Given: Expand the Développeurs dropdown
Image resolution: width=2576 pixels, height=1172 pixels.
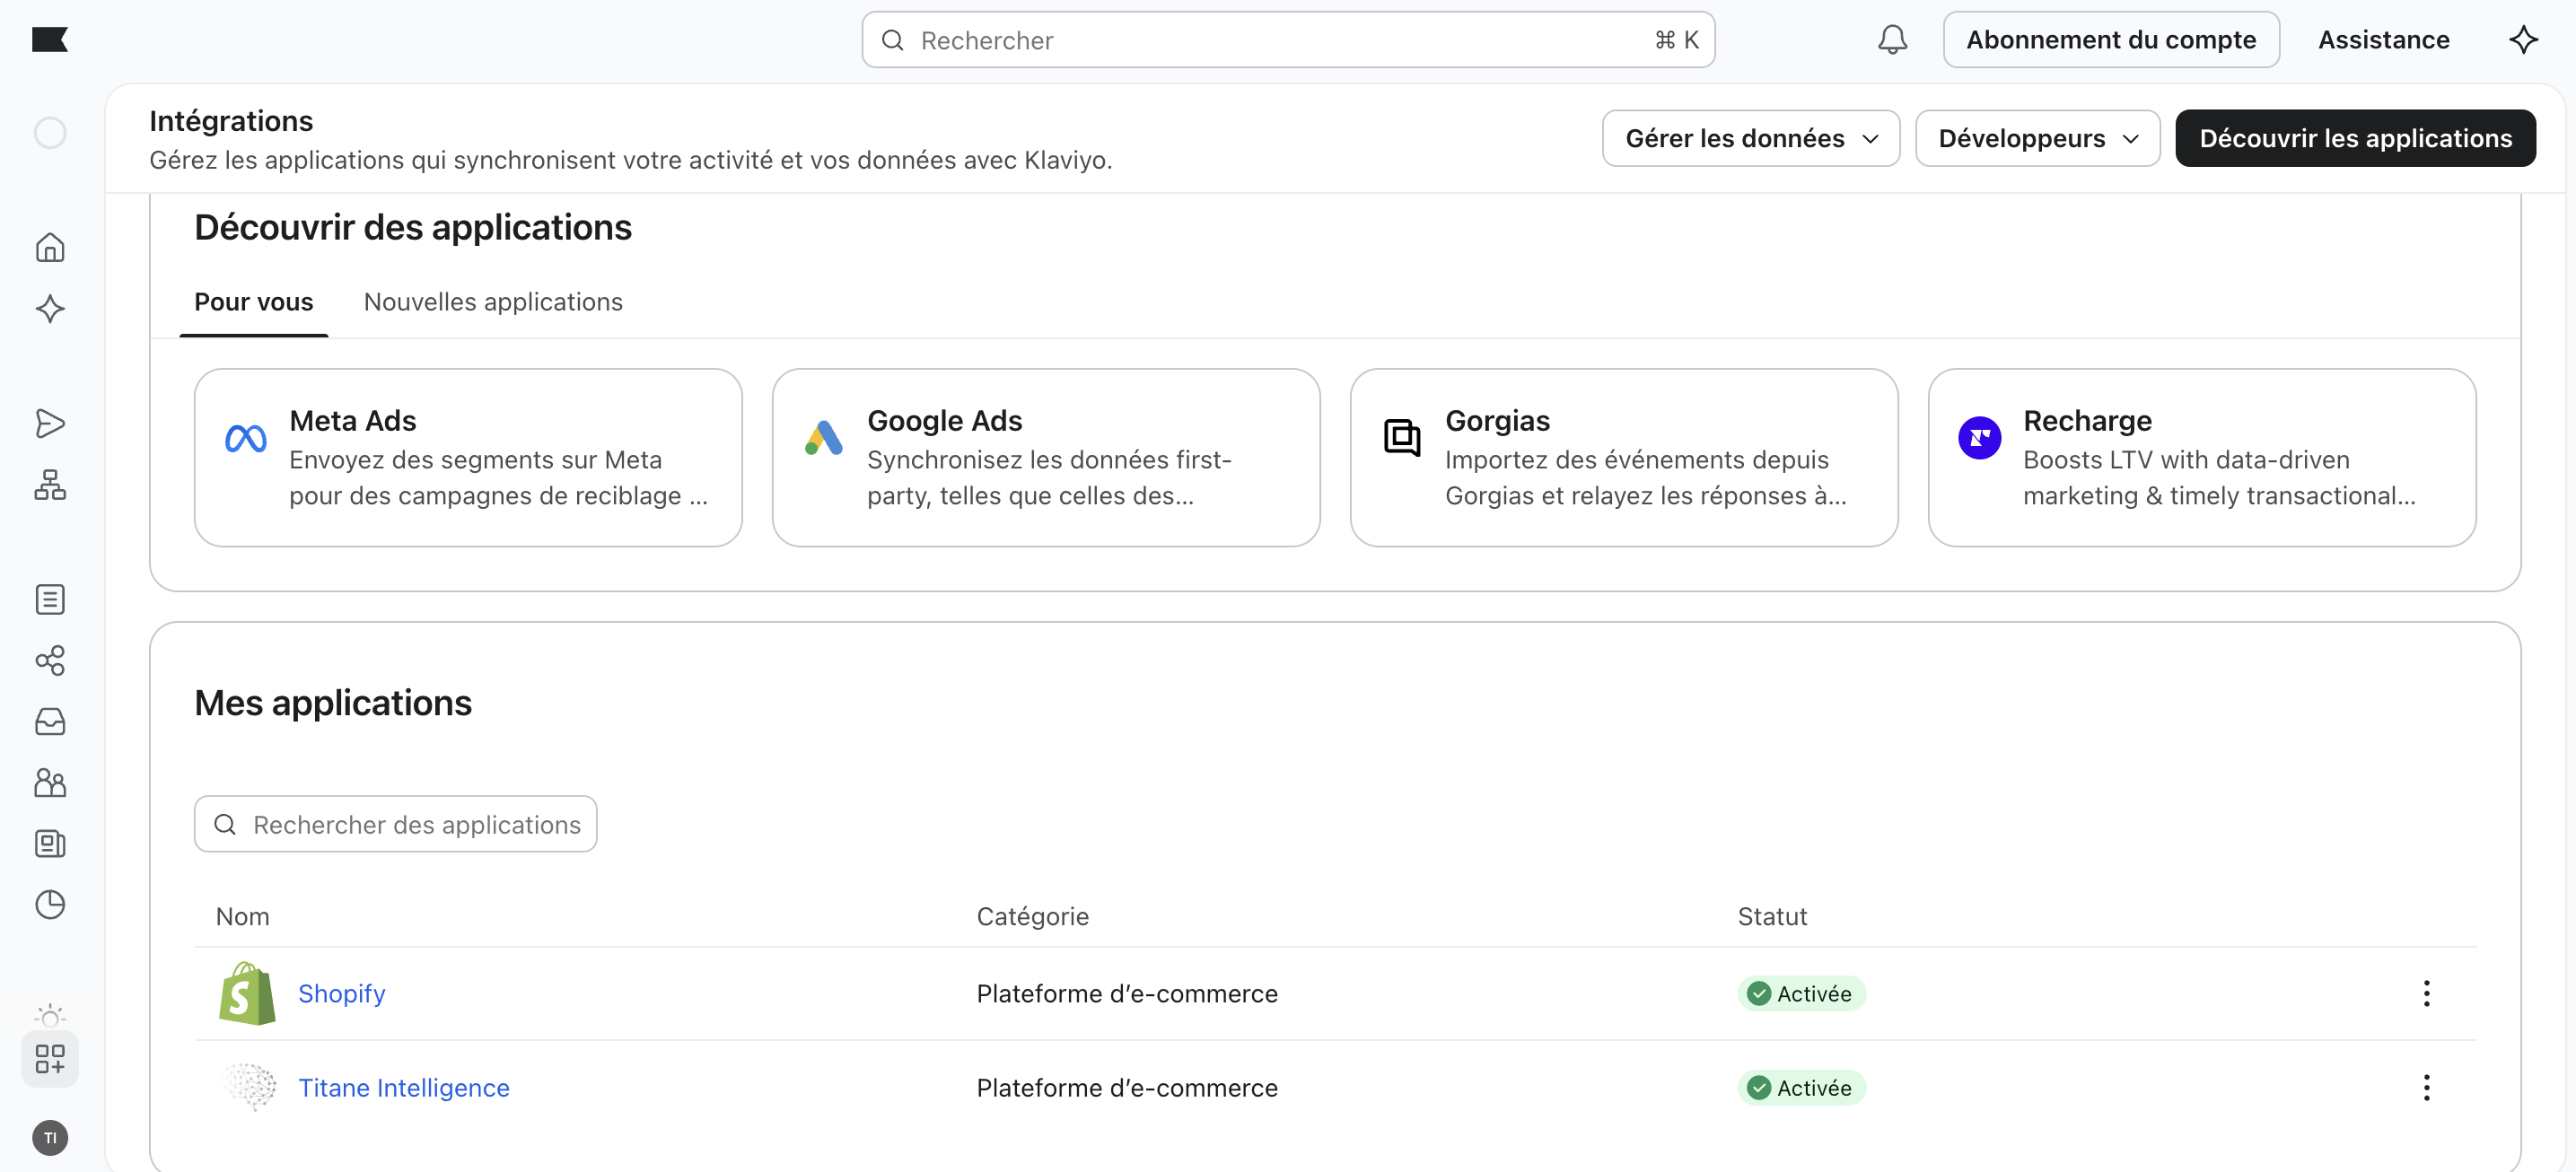Looking at the screenshot, I should pyautogui.click(x=2038, y=138).
